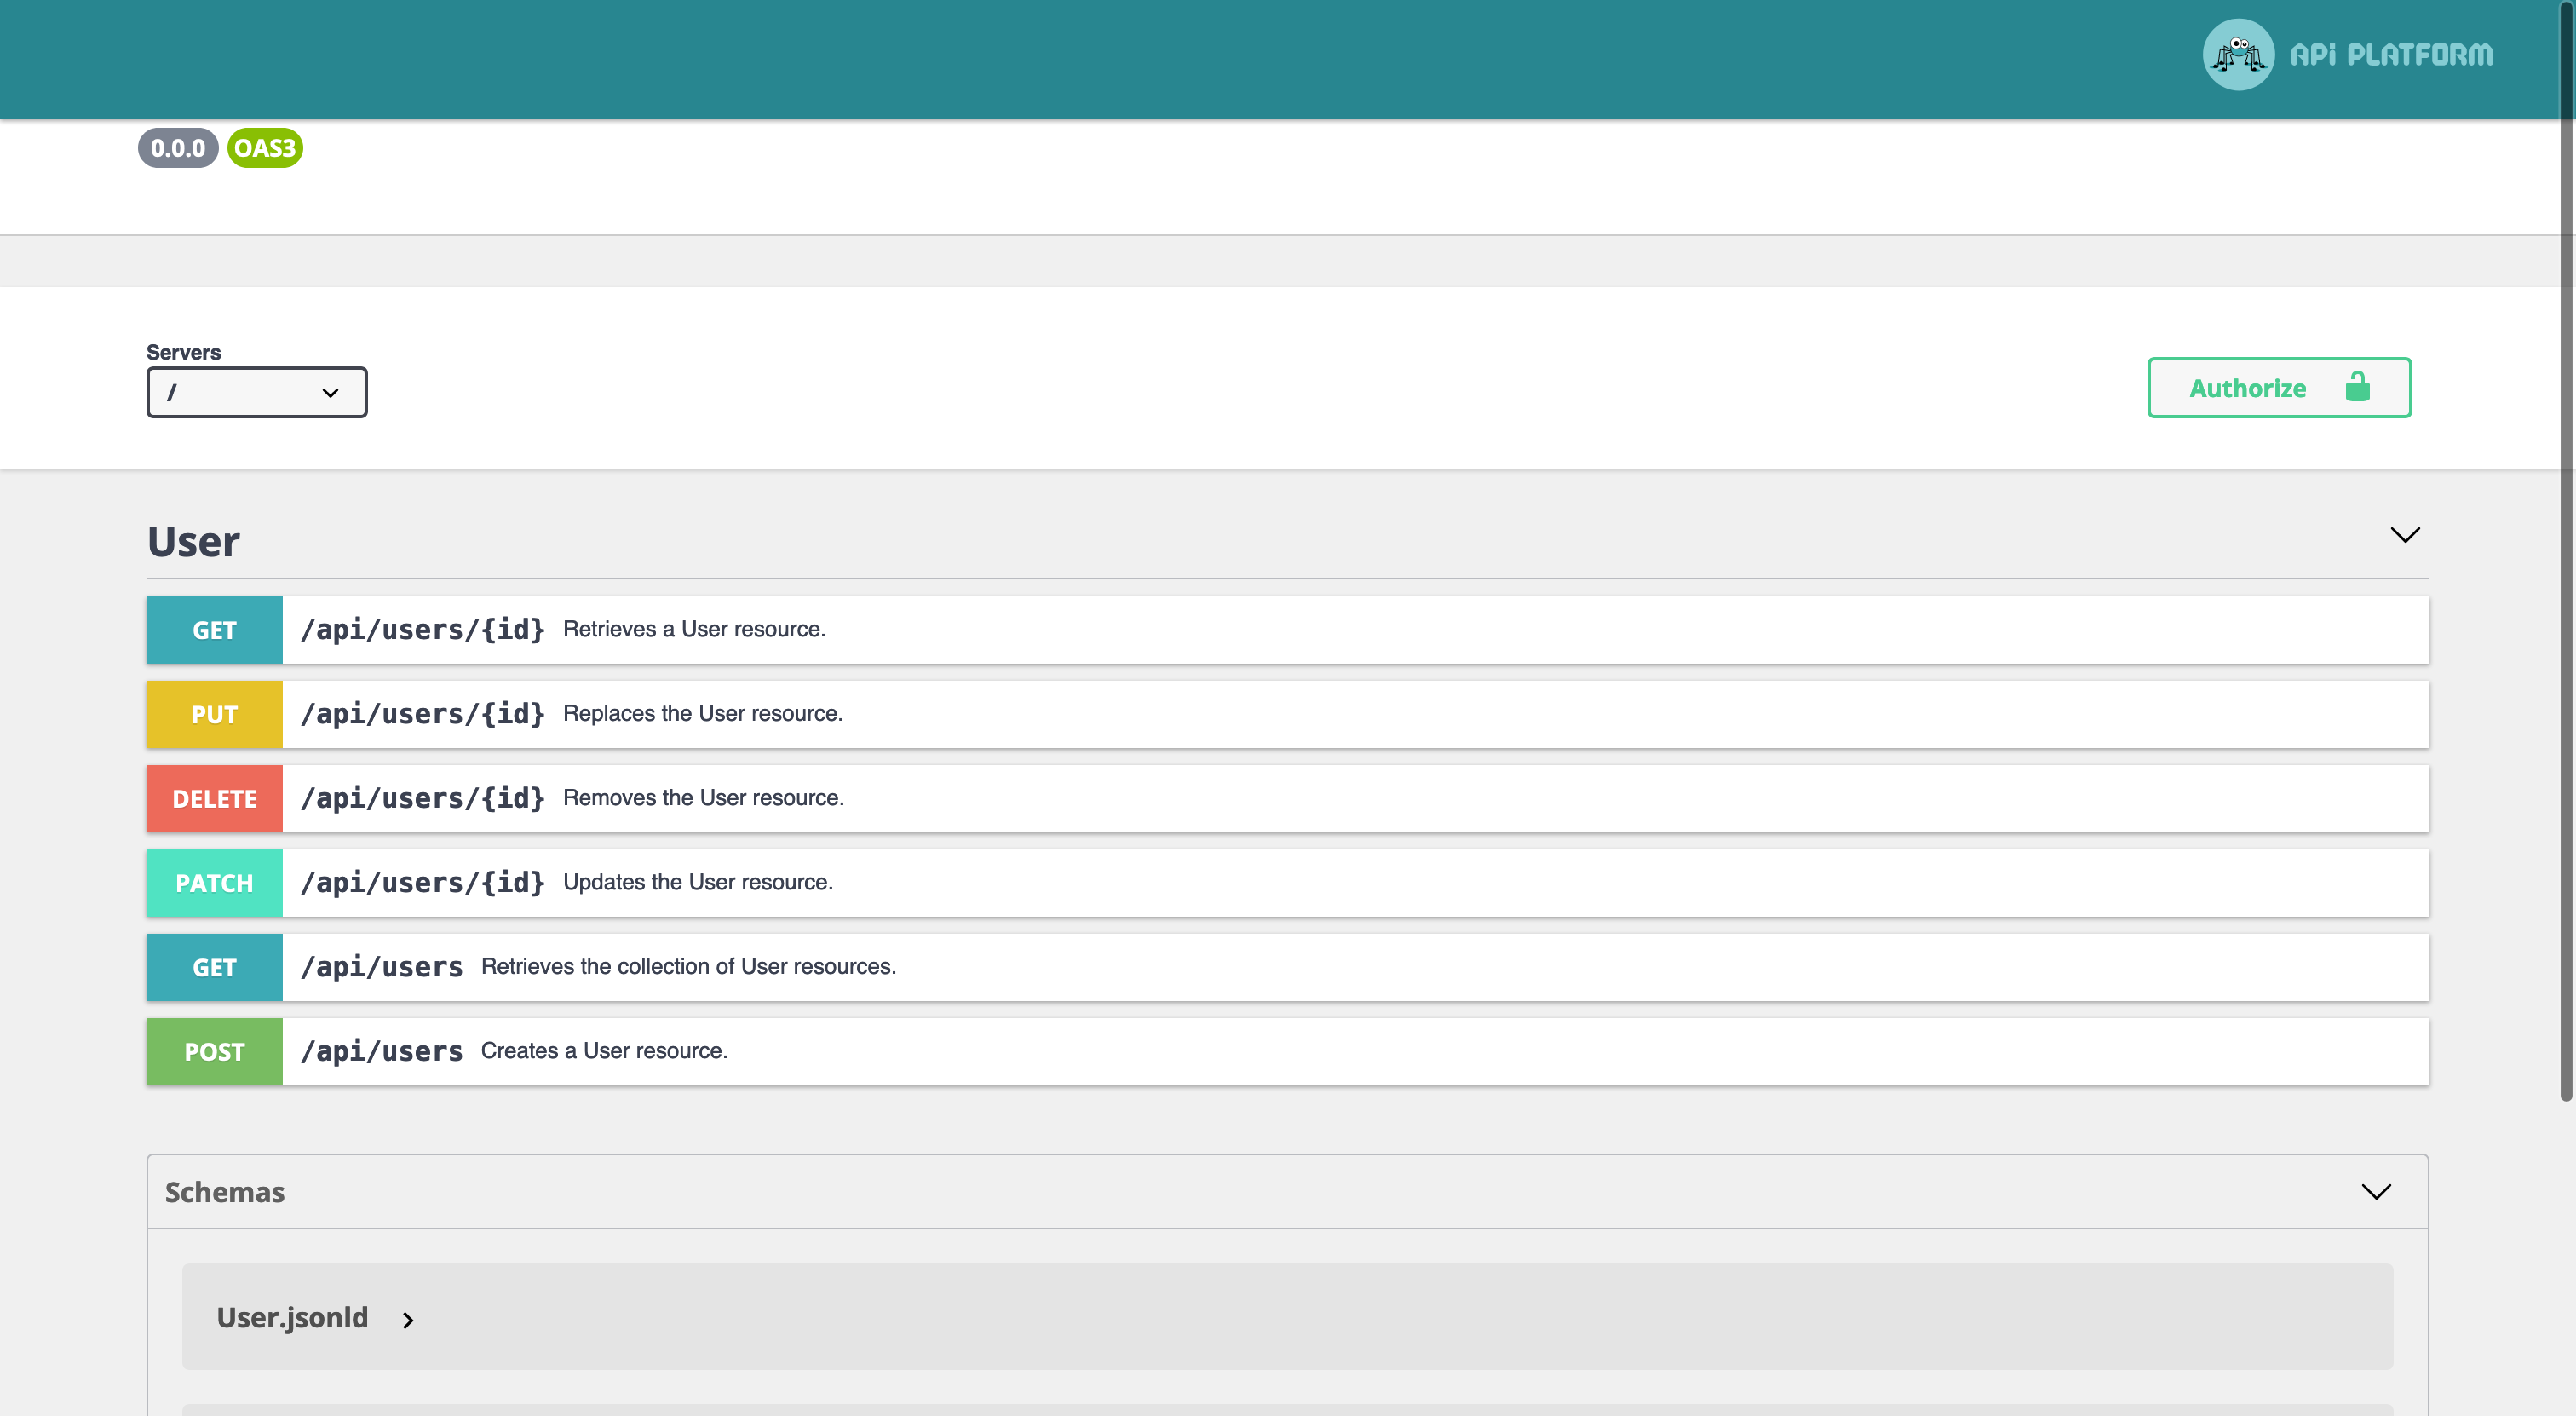Click the POST /api/users method icon
The height and width of the screenshot is (1416, 2576).
215,1050
